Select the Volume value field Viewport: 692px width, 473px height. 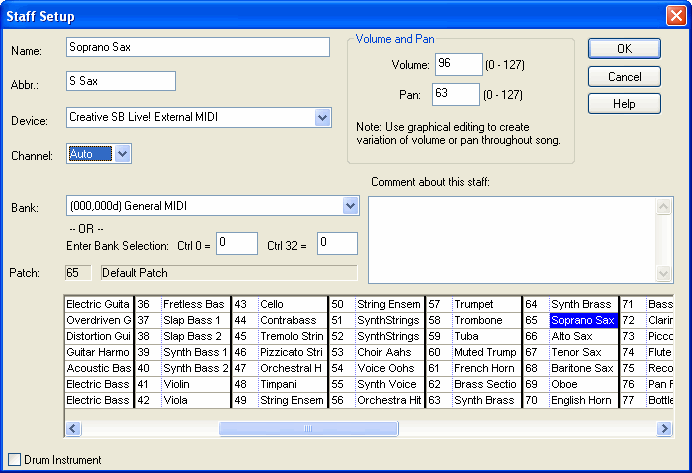click(457, 65)
